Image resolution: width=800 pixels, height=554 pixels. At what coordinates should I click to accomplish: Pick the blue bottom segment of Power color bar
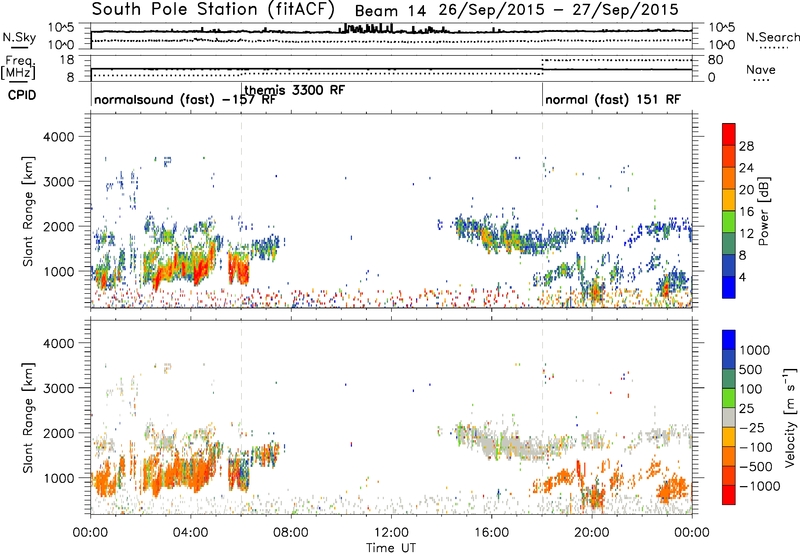pos(729,287)
